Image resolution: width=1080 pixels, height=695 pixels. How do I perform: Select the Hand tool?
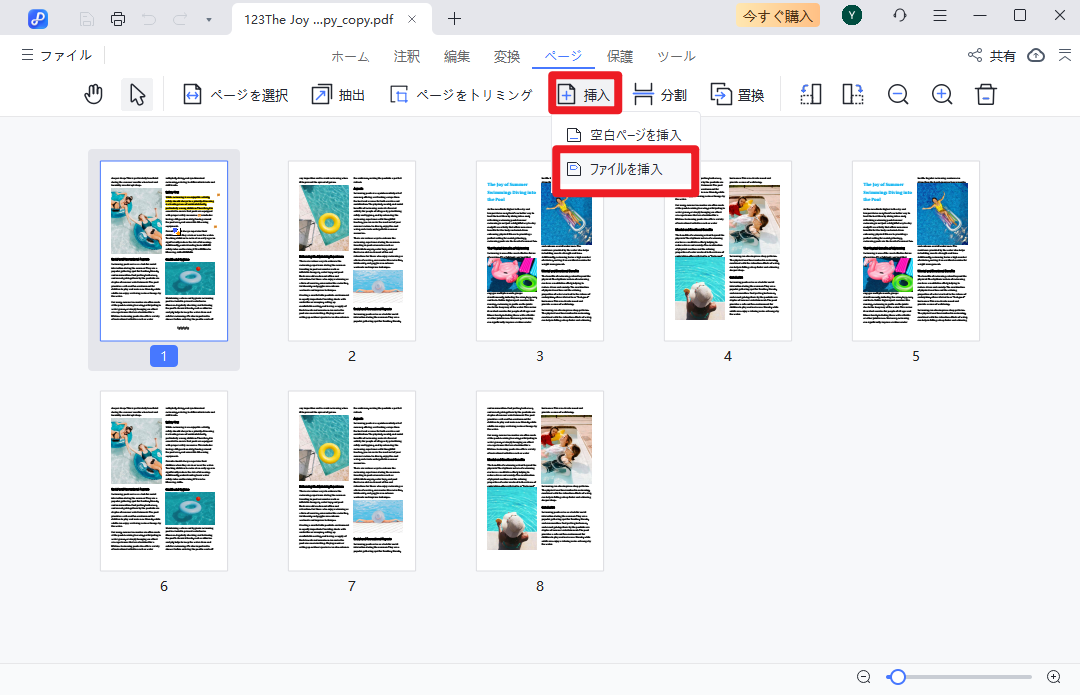(x=93, y=95)
